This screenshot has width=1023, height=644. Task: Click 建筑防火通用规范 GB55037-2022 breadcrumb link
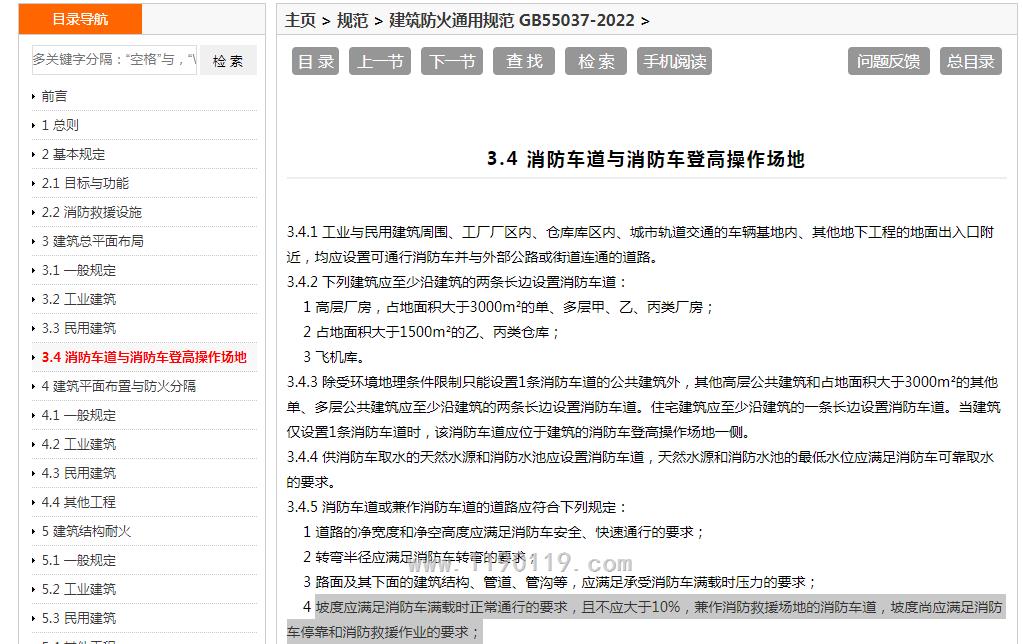pos(512,21)
